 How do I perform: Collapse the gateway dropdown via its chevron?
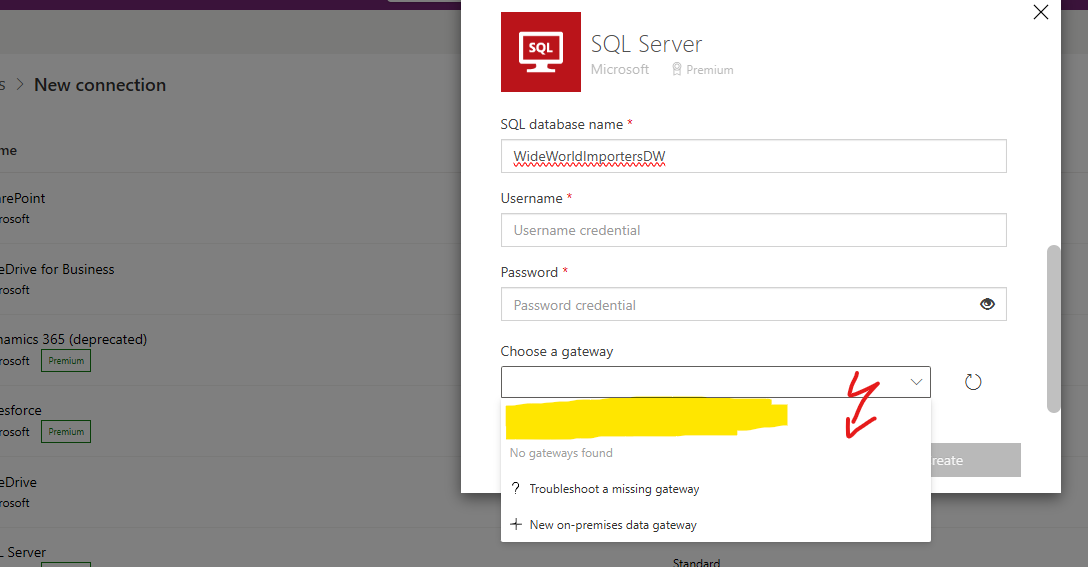point(916,382)
